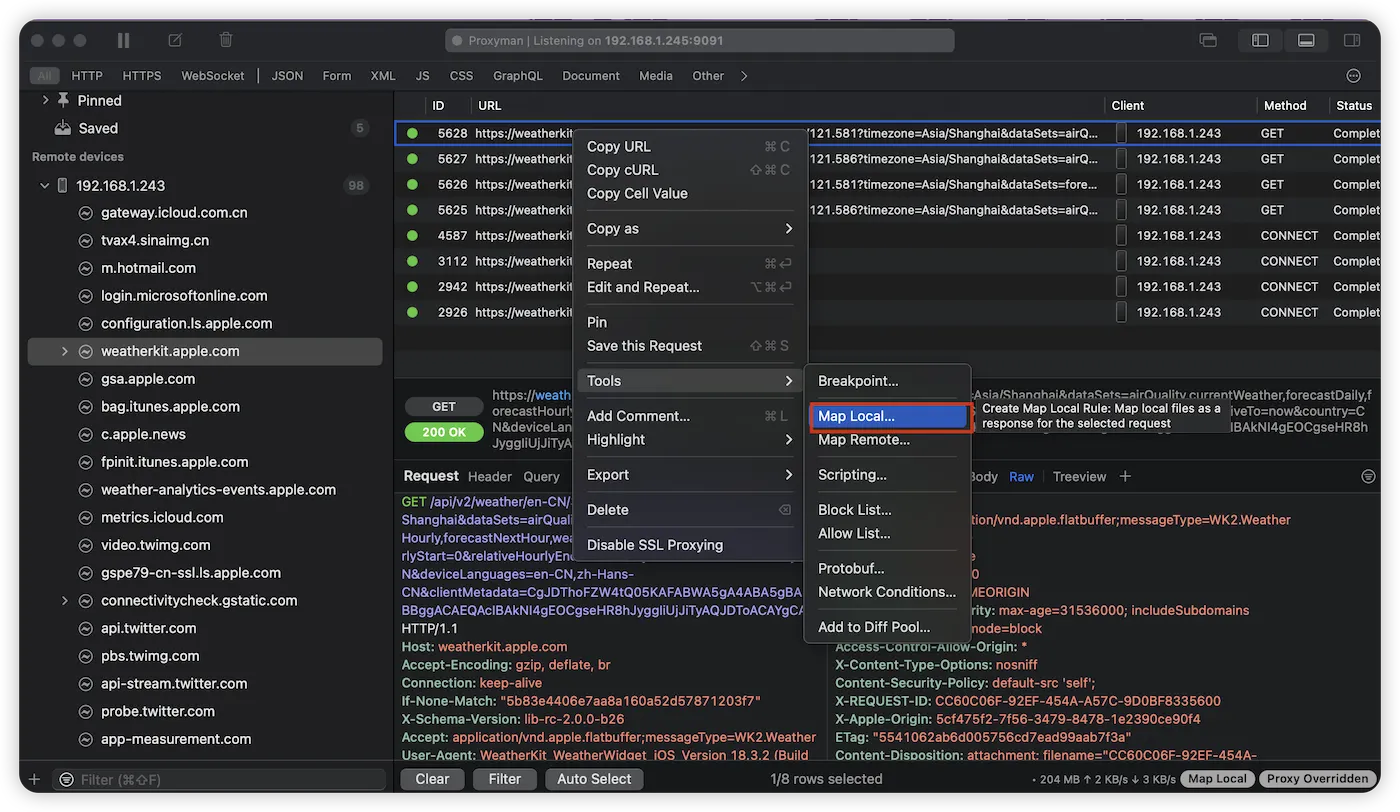
Task: Click the Proxyman listening address bar
Action: (x=700, y=41)
